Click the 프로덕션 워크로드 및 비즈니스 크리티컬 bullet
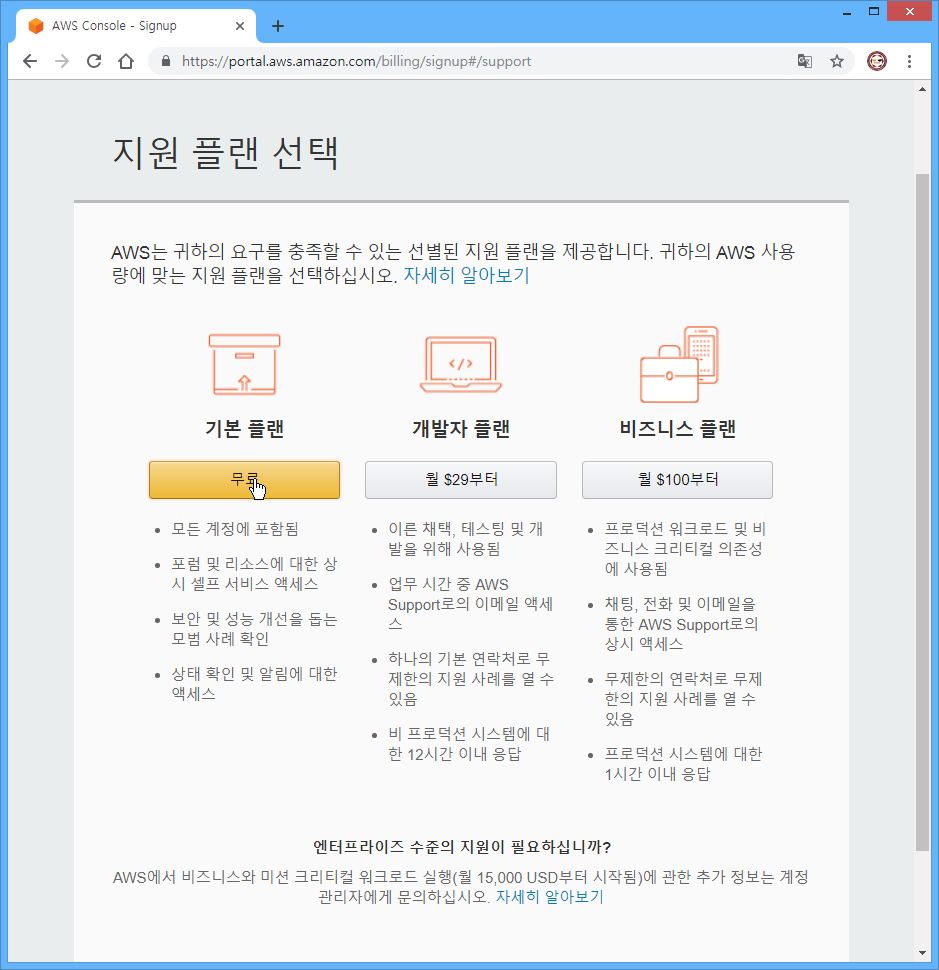This screenshot has height=970, width=939. (x=685, y=549)
